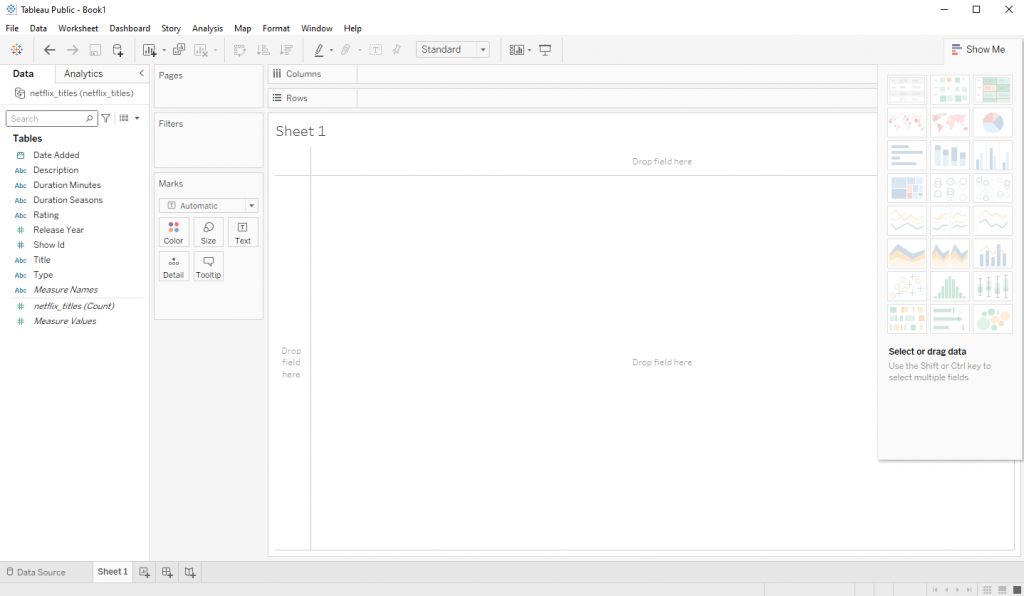Screen dimensions: 1024x596
Task: Open the new worksheet dropdown arrow
Action: click(x=164, y=50)
